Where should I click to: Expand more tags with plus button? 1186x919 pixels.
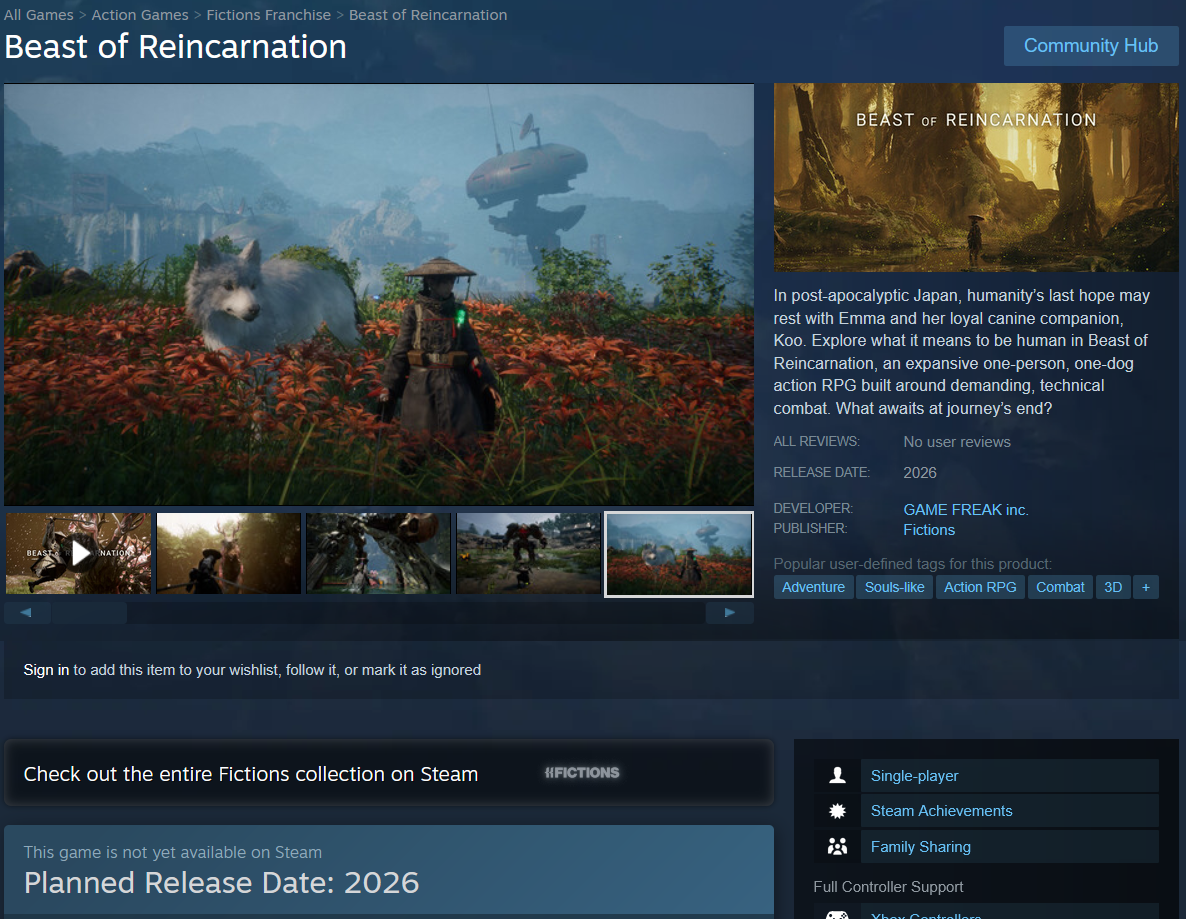[1146, 587]
